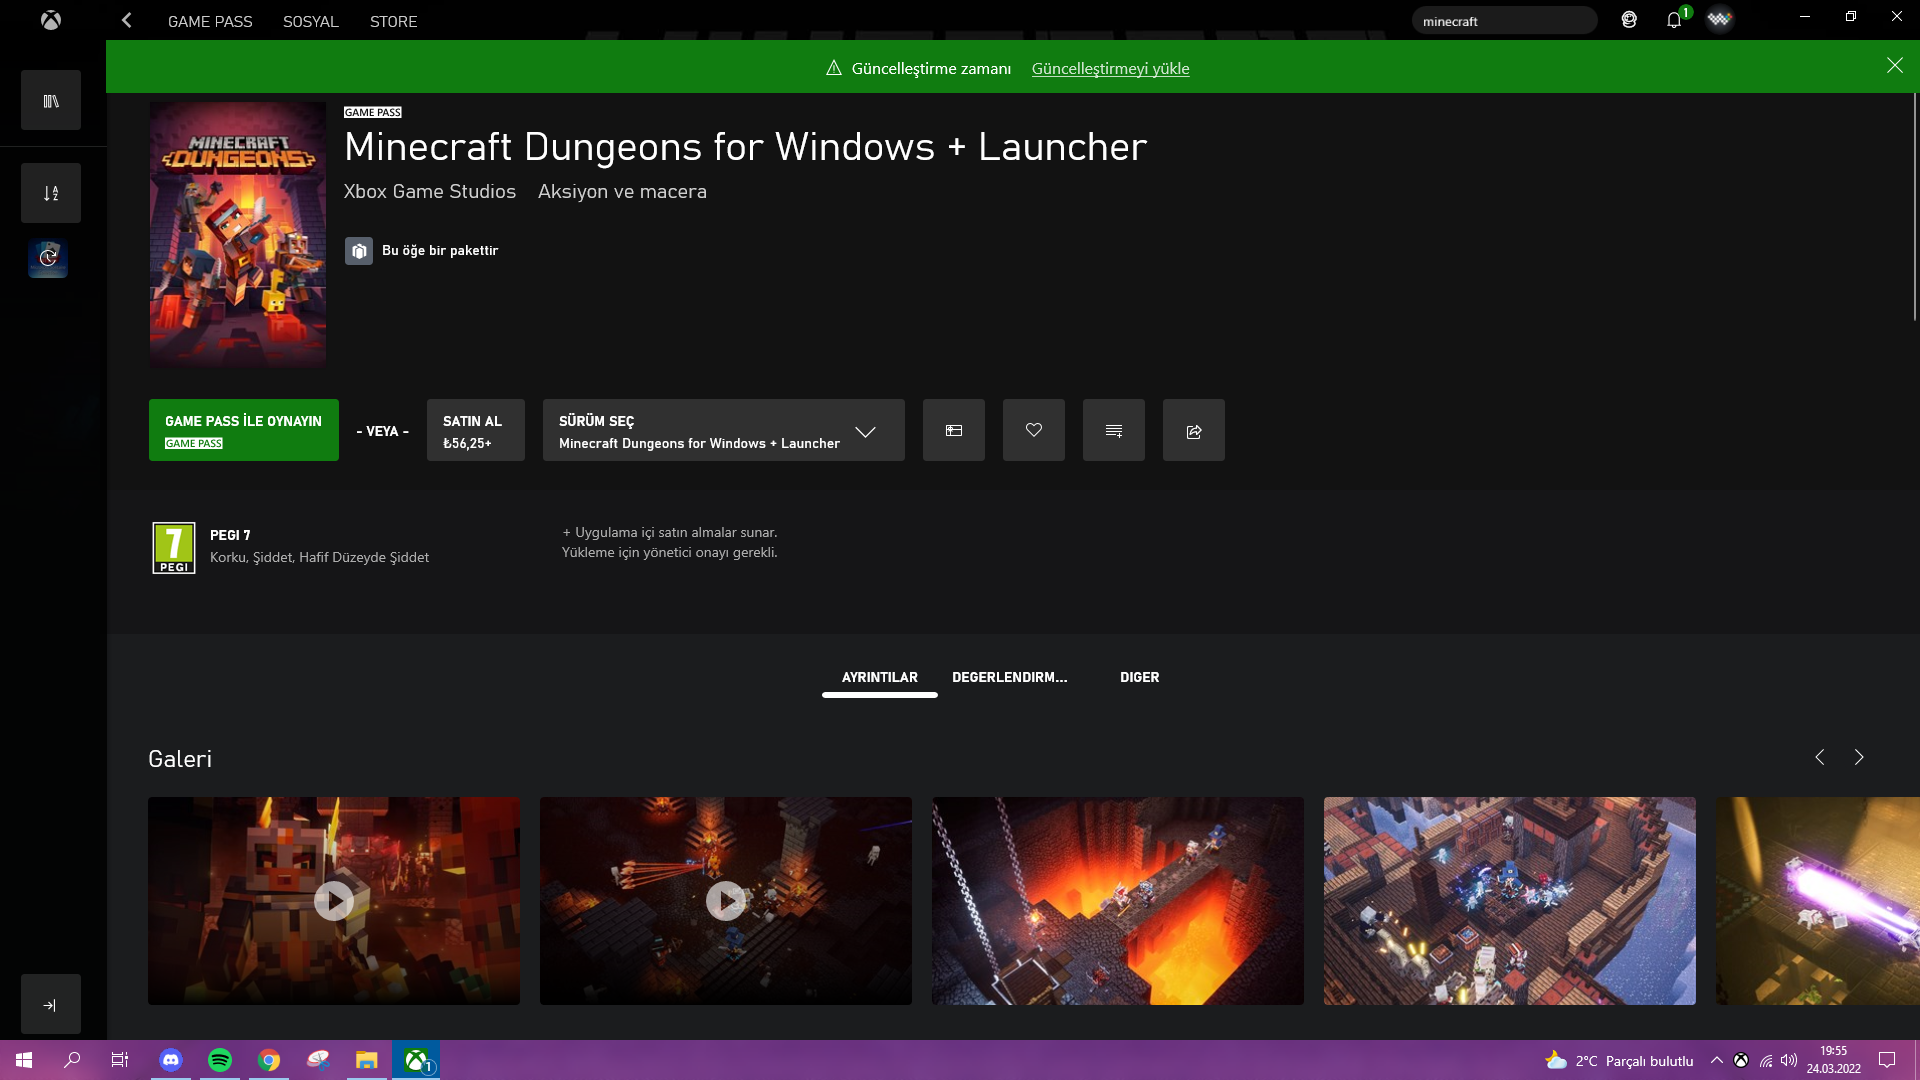Image resolution: width=1920 pixels, height=1080 pixels.
Task: Expand the sidebar with arrow icon
Action: (x=50, y=1004)
